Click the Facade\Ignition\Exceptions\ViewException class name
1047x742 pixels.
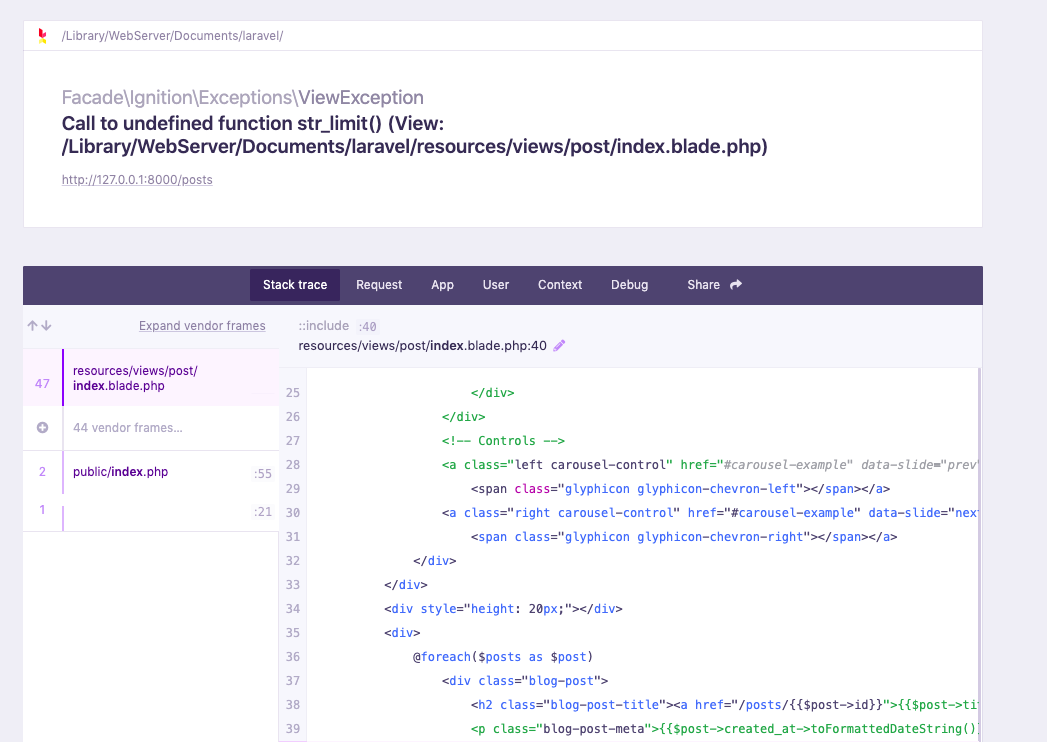coord(242,98)
